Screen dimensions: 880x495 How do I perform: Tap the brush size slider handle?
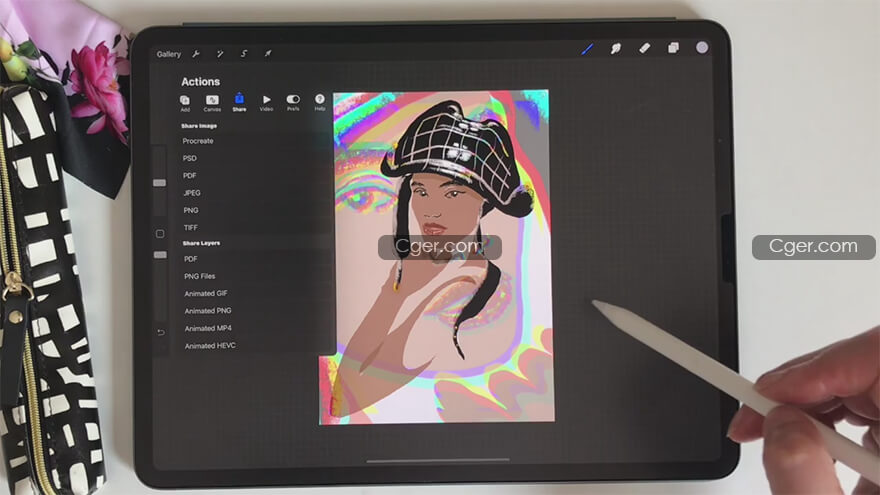coord(159,183)
